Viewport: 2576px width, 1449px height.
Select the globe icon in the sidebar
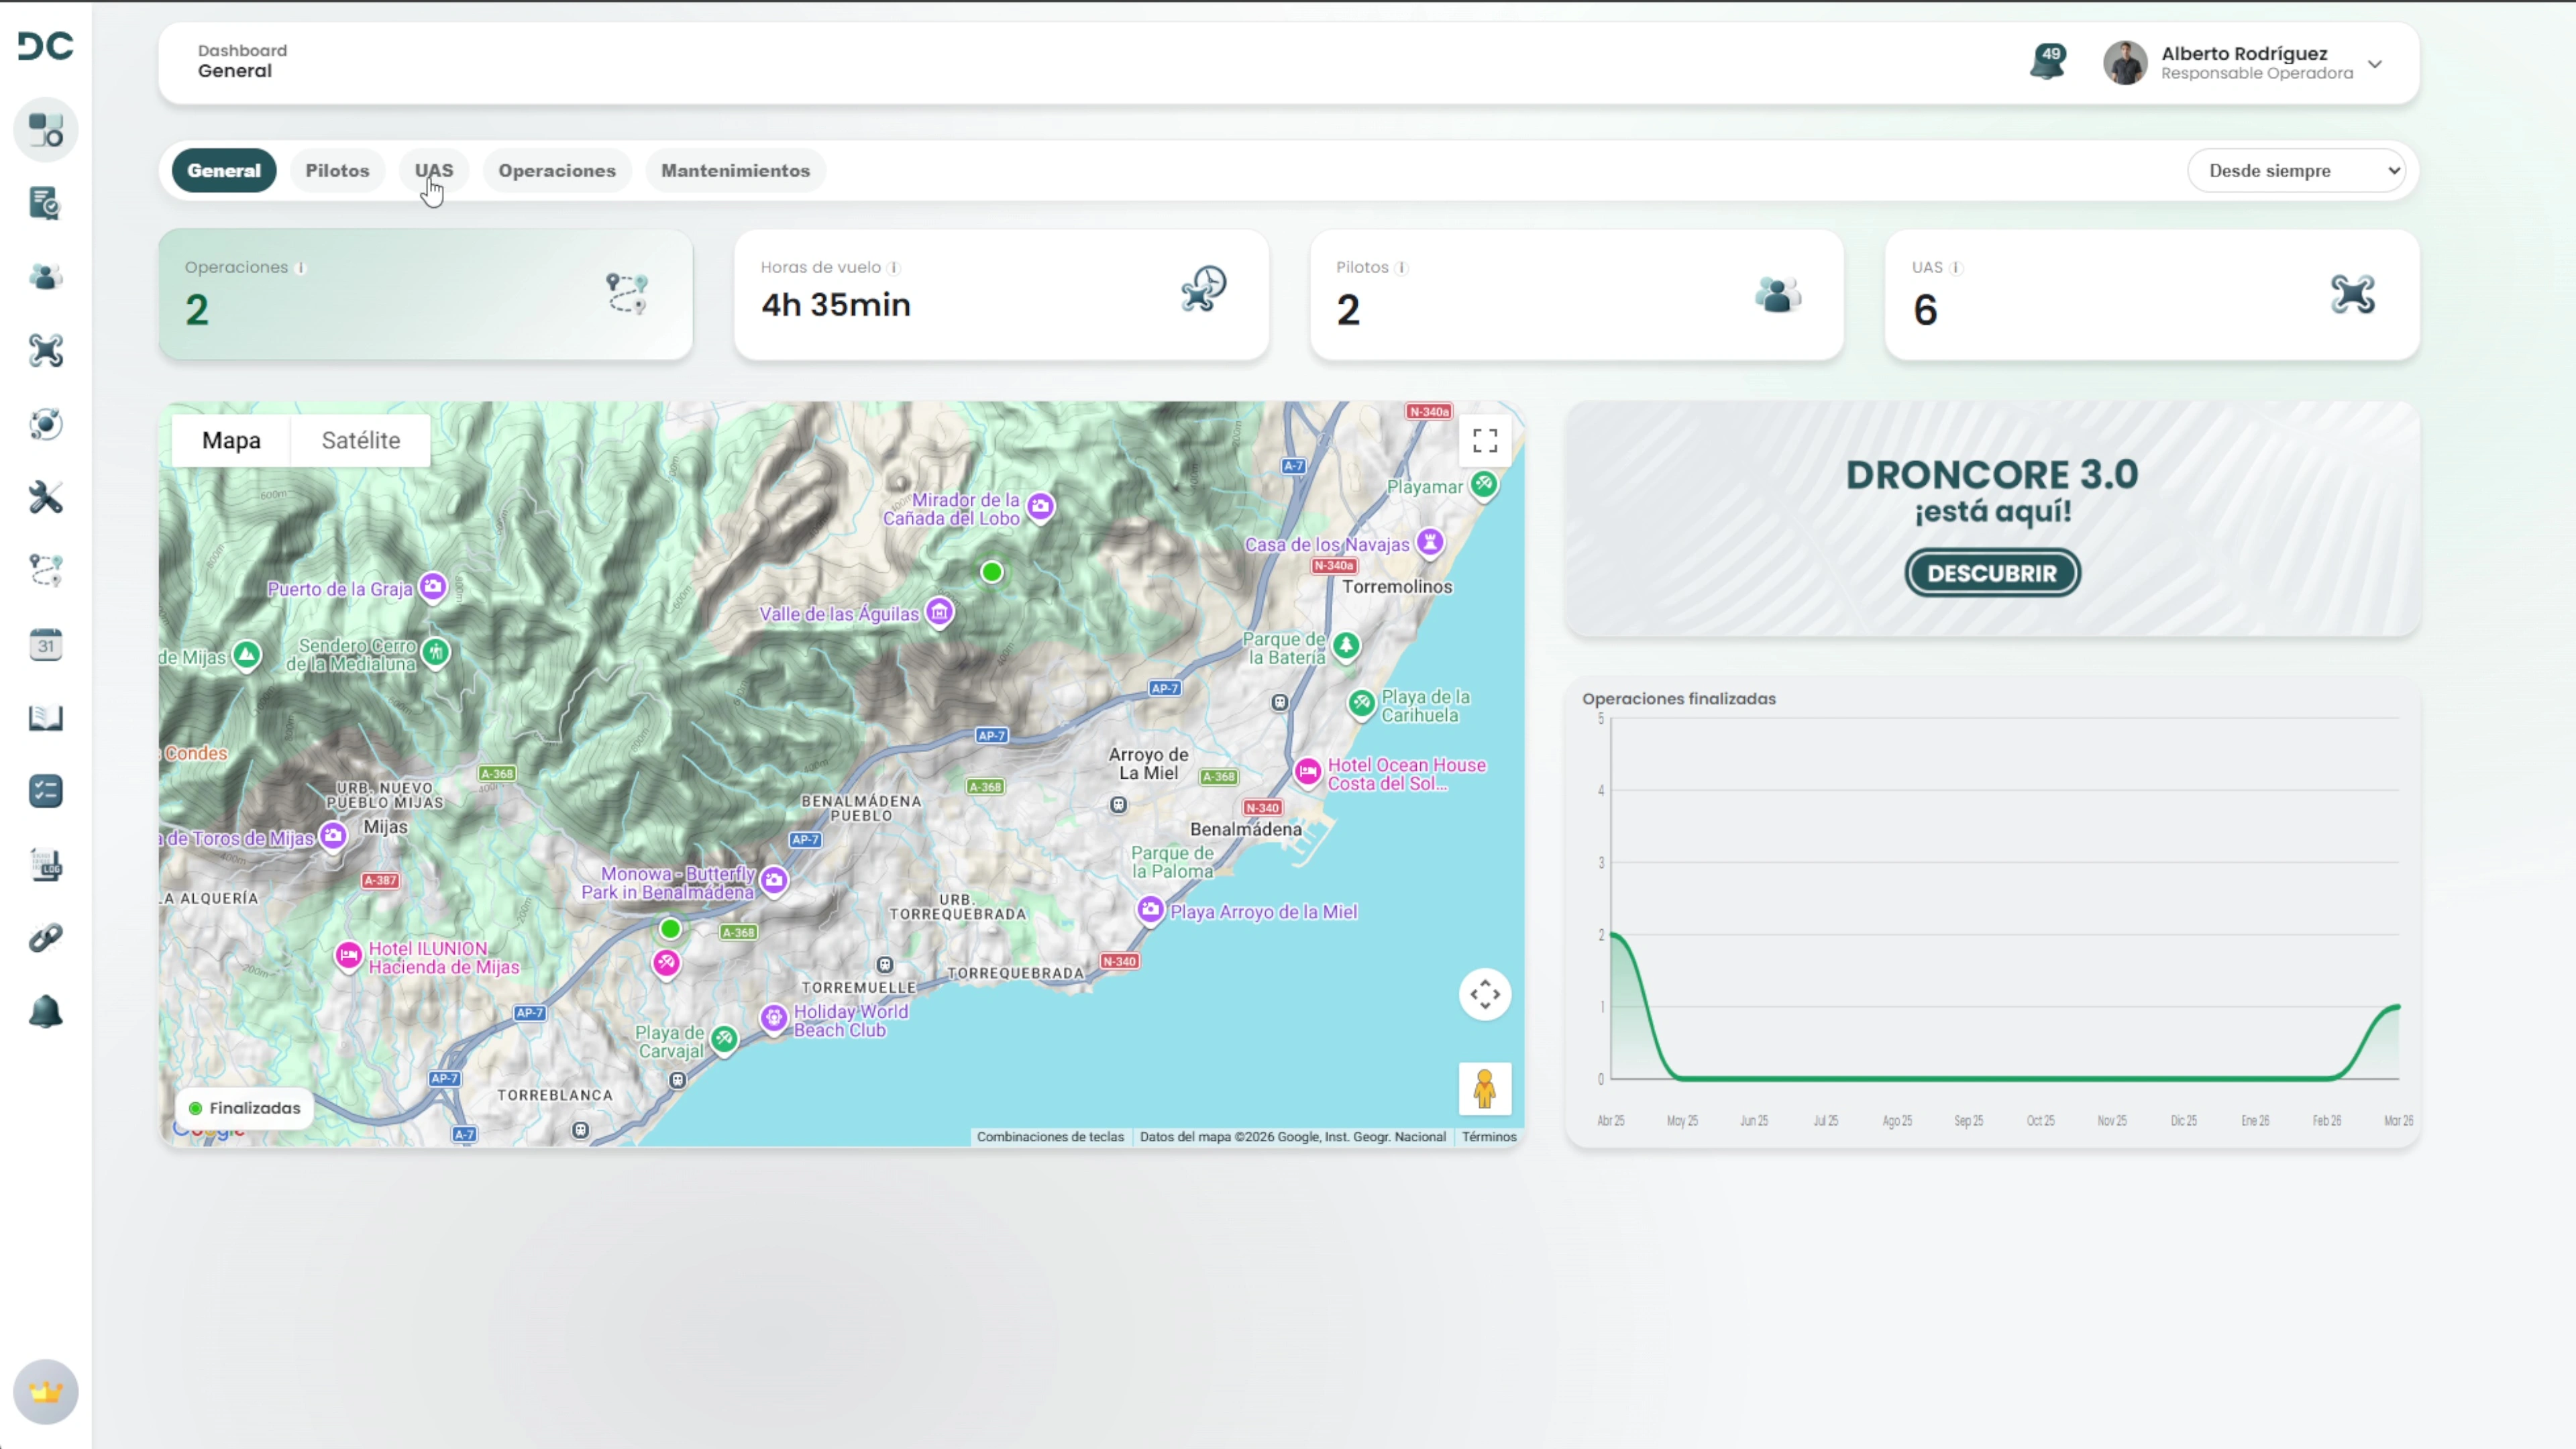(x=46, y=424)
